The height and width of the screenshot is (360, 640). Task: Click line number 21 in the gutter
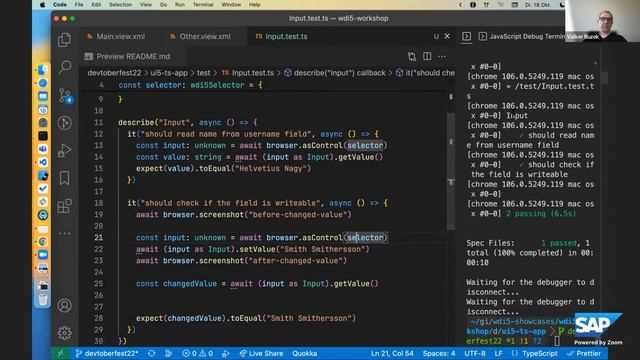pos(98,238)
